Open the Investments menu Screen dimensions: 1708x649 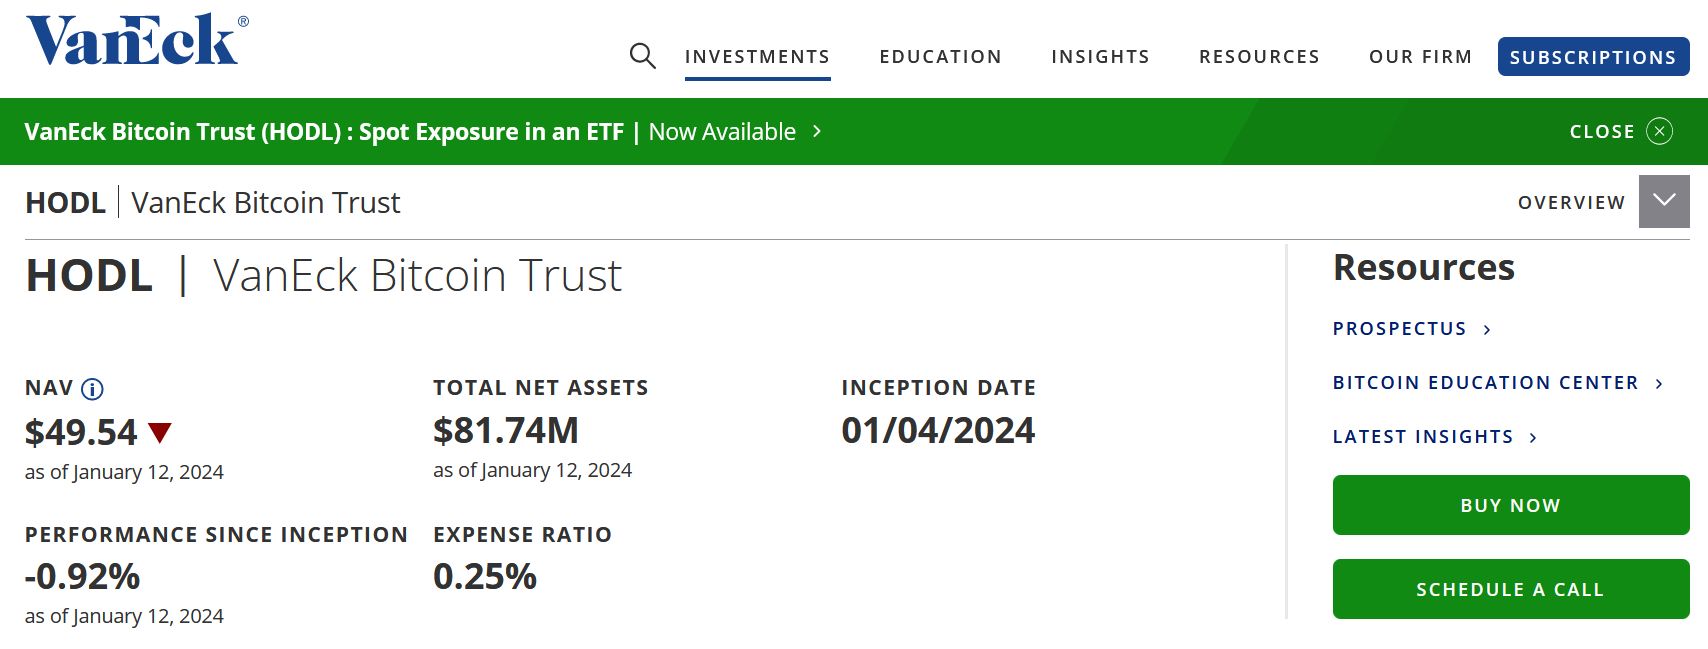click(757, 57)
